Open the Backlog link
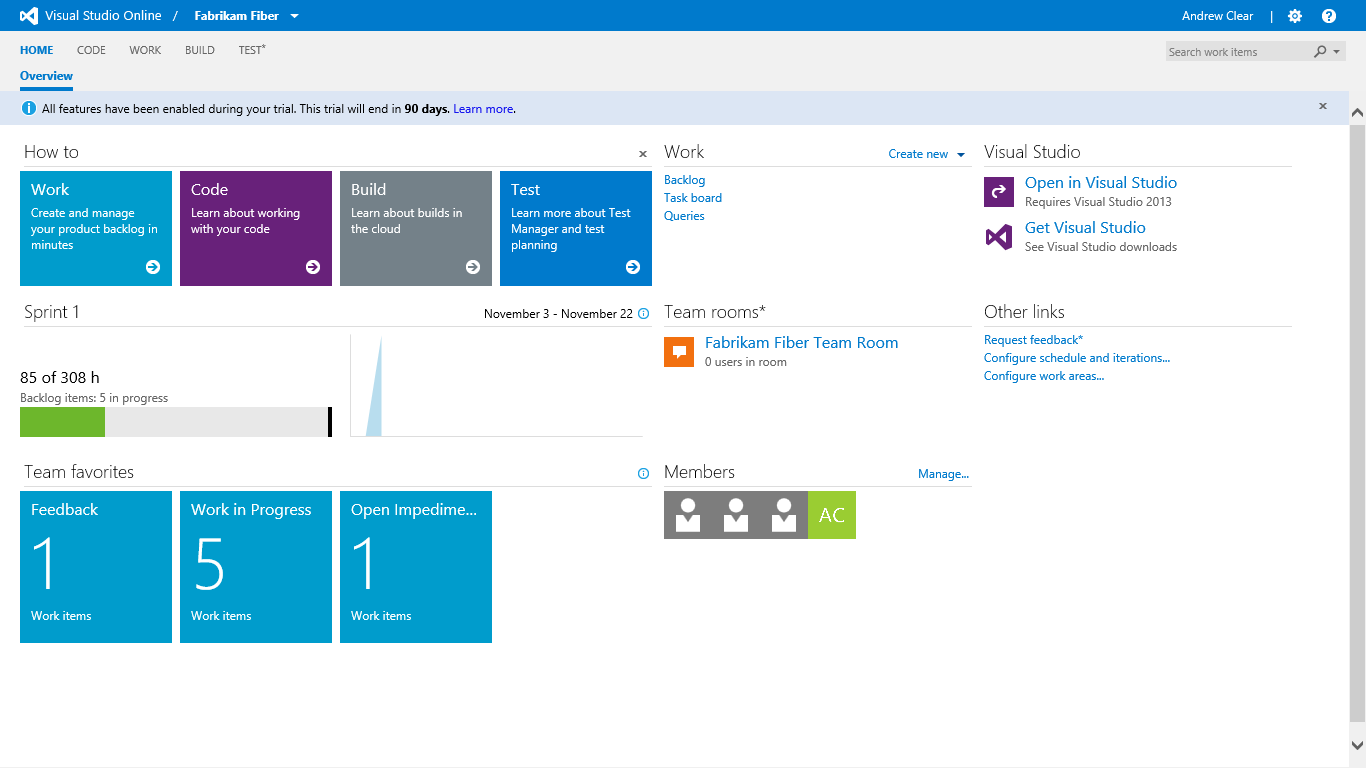The height and width of the screenshot is (768, 1366). coord(684,180)
